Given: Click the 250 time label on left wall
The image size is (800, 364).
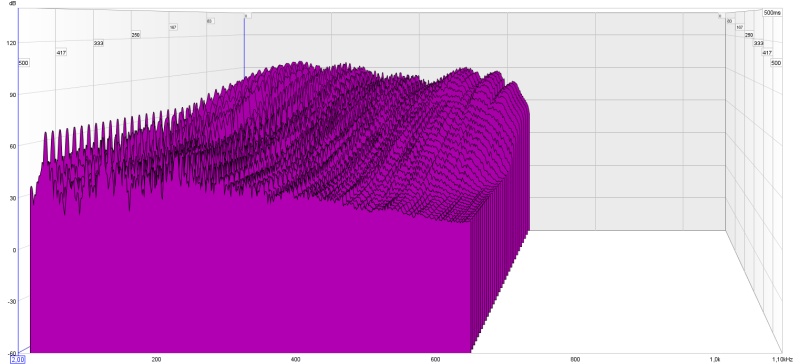Looking at the screenshot, I should pyautogui.click(x=136, y=35).
